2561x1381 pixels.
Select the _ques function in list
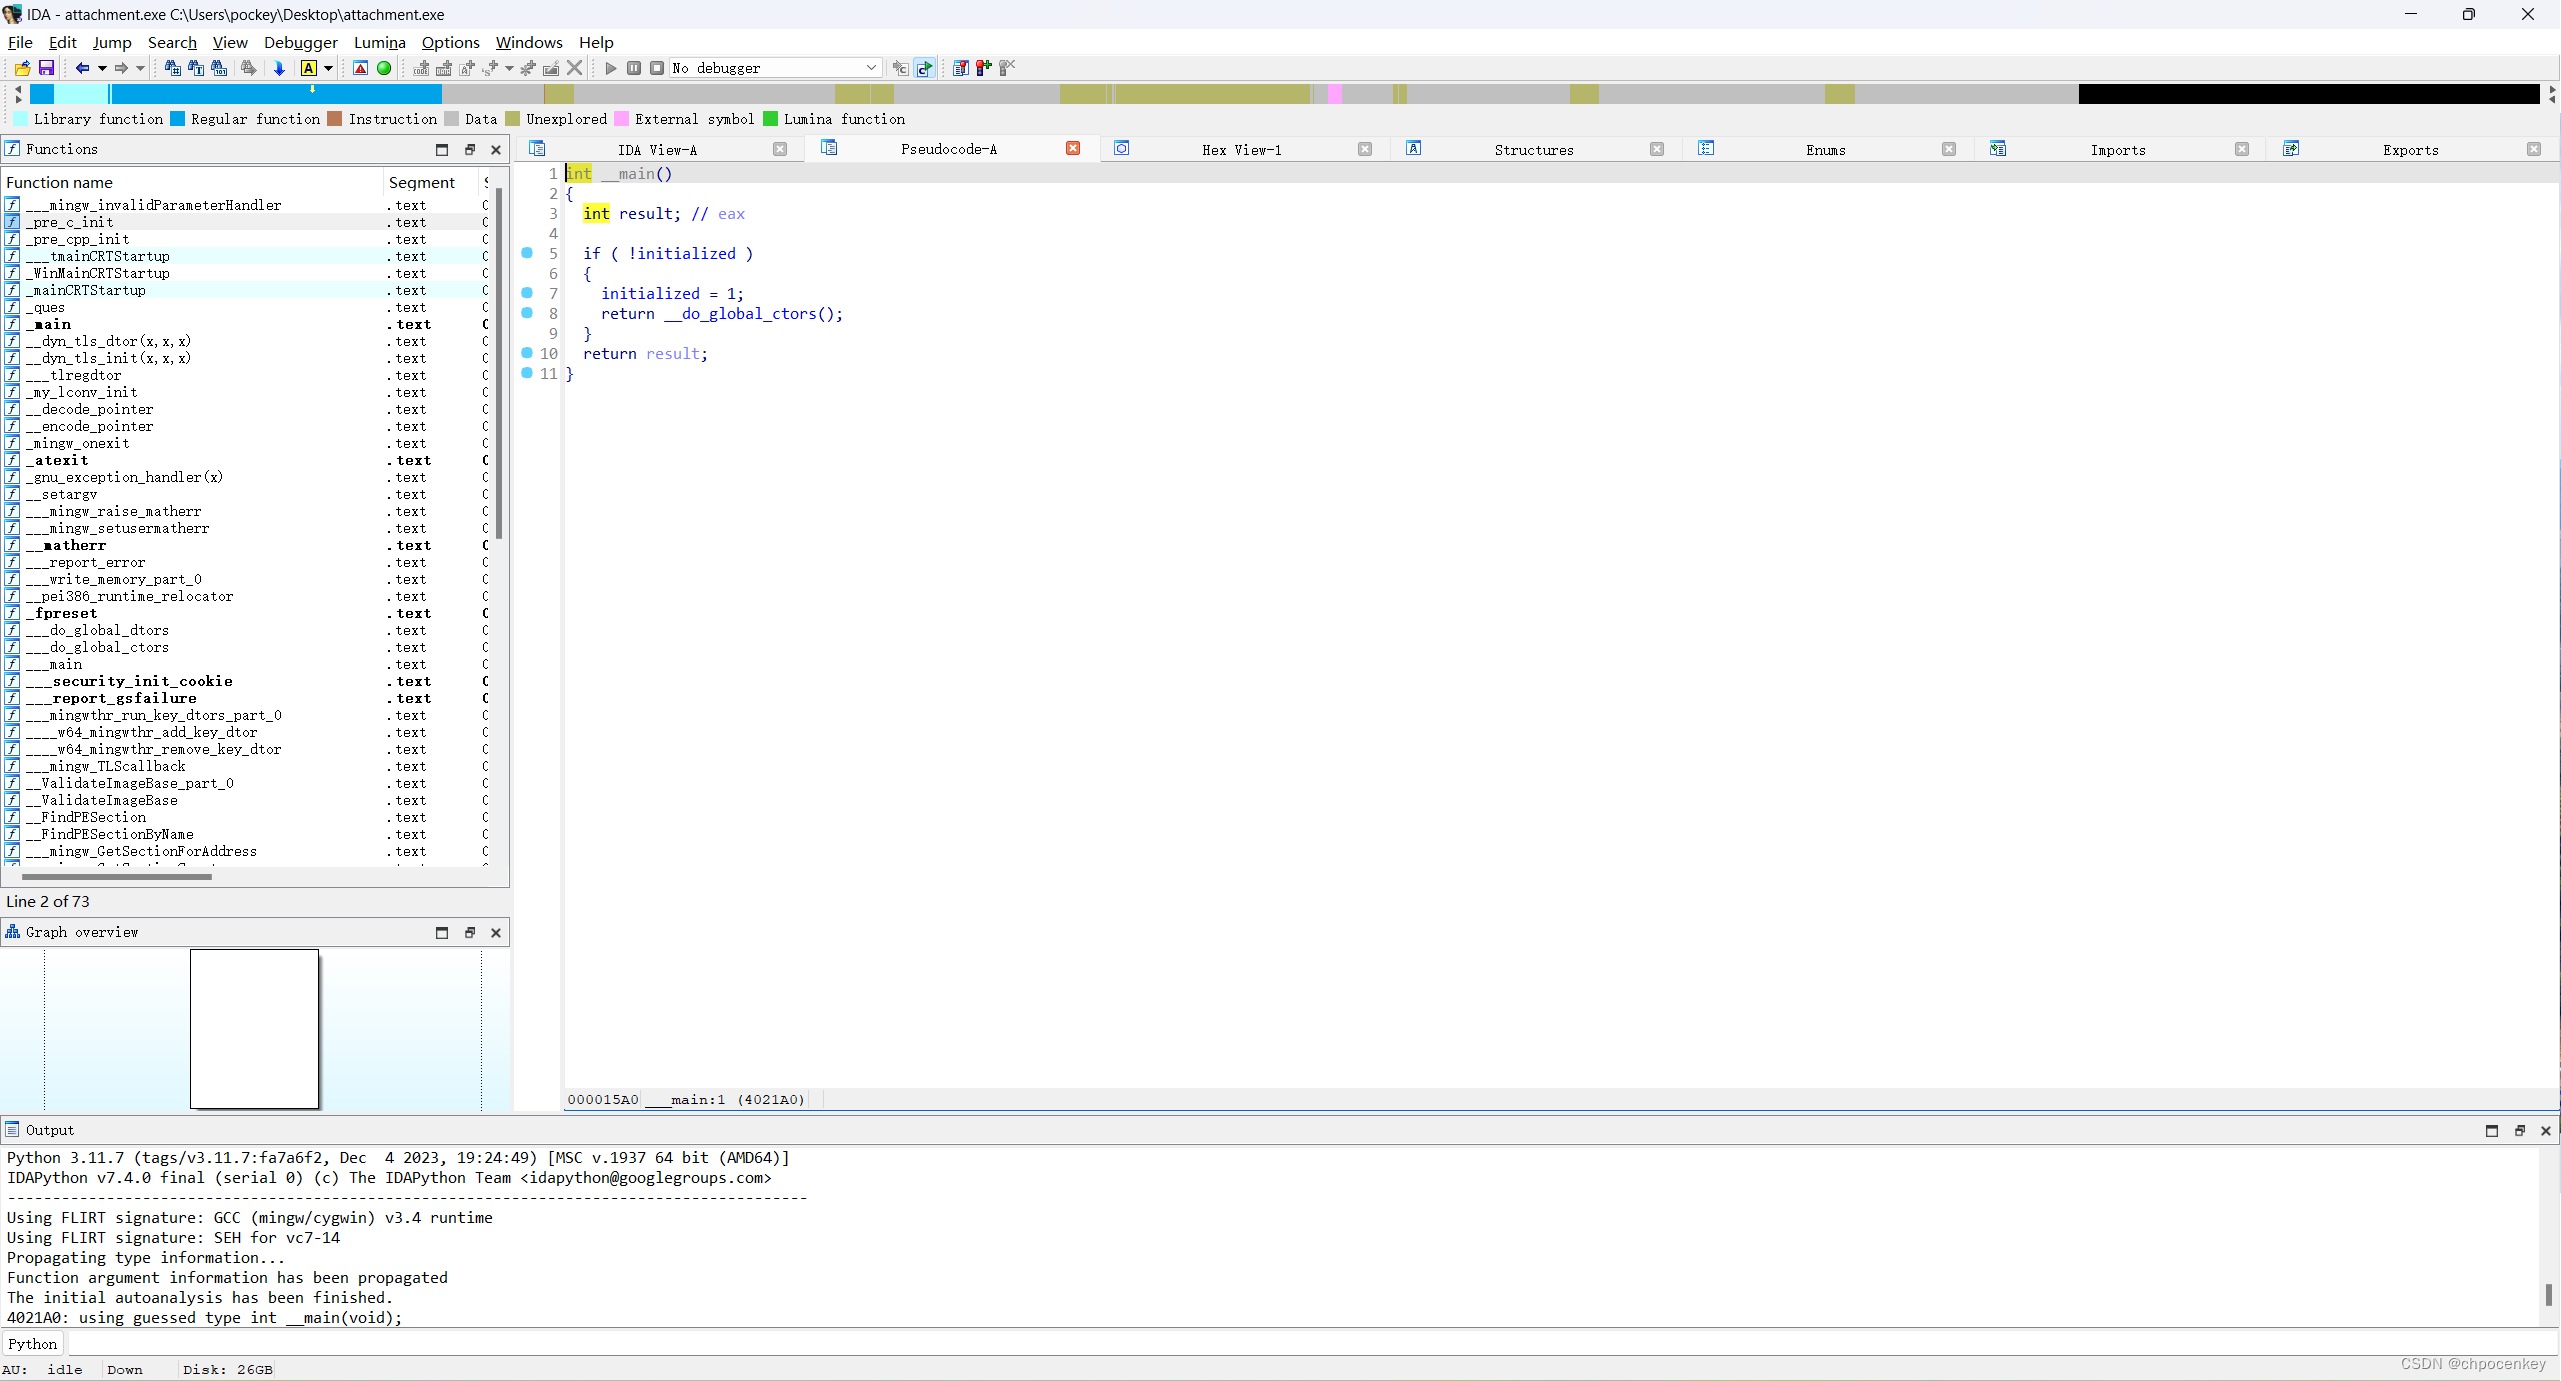48,307
